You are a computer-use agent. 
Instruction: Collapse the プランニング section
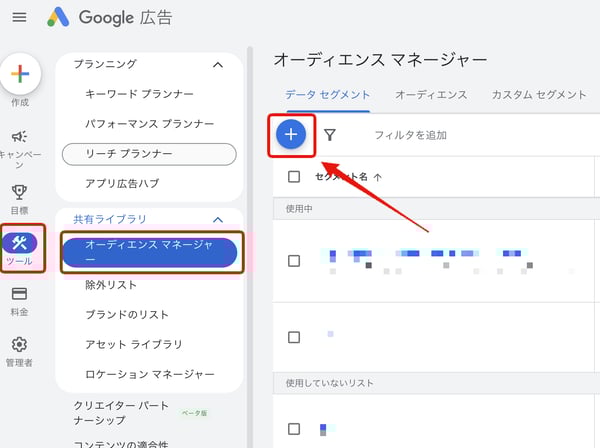219,65
